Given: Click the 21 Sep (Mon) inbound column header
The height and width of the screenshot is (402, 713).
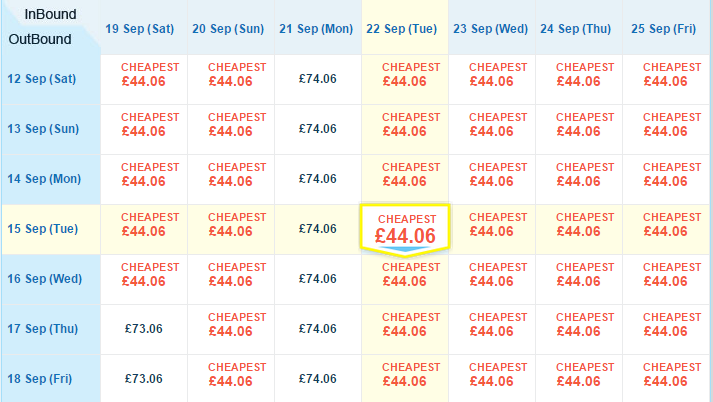Looking at the screenshot, I should coord(316,29).
